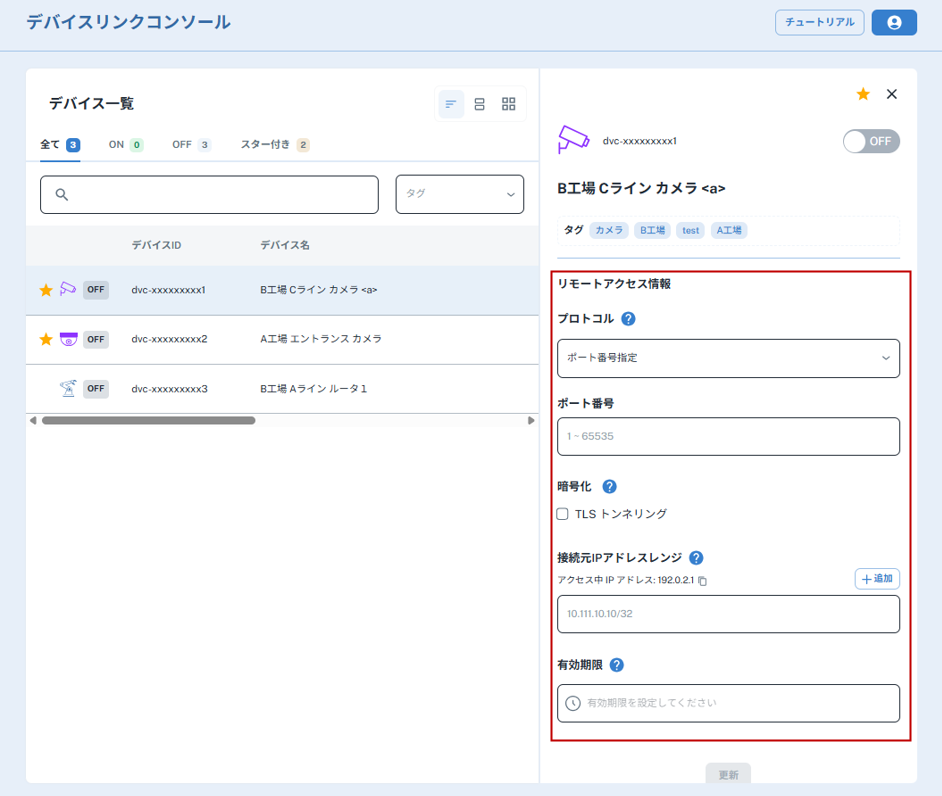The width and height of the screenshot is (942, 796).
Task: Unstar the dvc-xxxxxxxxx2 device row
Action: pos(45,339)
